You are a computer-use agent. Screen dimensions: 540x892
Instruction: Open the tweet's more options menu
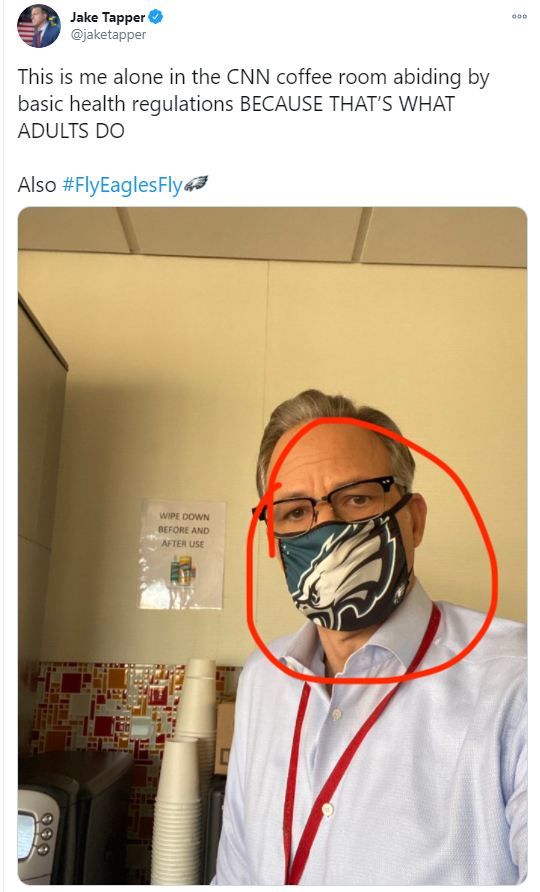[519, 16]
